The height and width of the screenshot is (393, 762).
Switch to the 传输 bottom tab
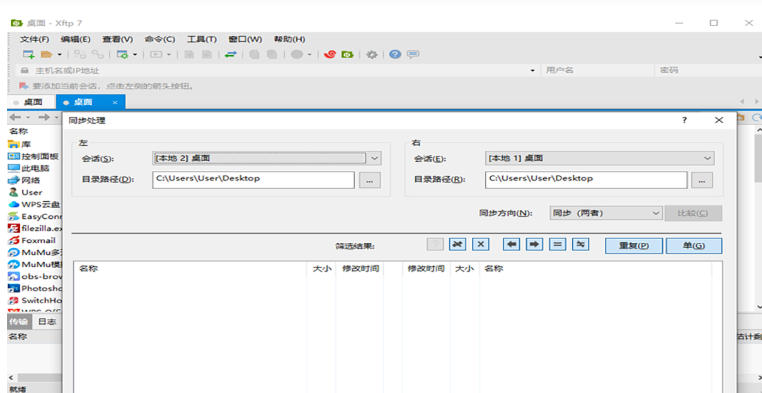(x=20, y=322)
